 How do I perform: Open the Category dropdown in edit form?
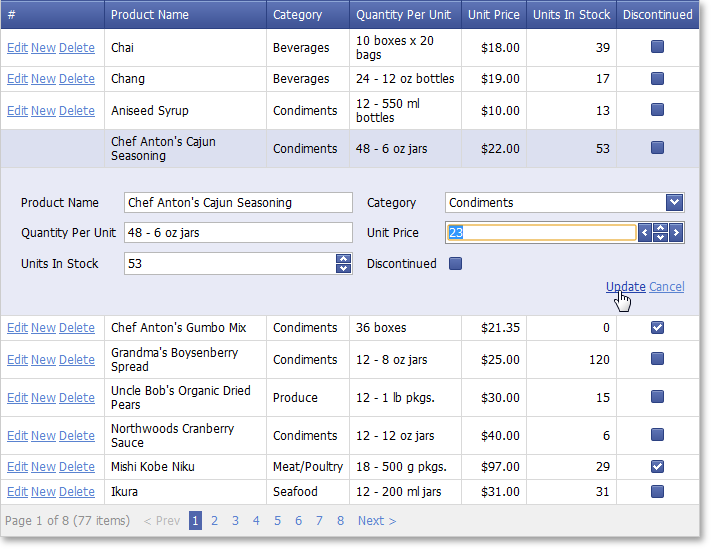coord(674,203)
